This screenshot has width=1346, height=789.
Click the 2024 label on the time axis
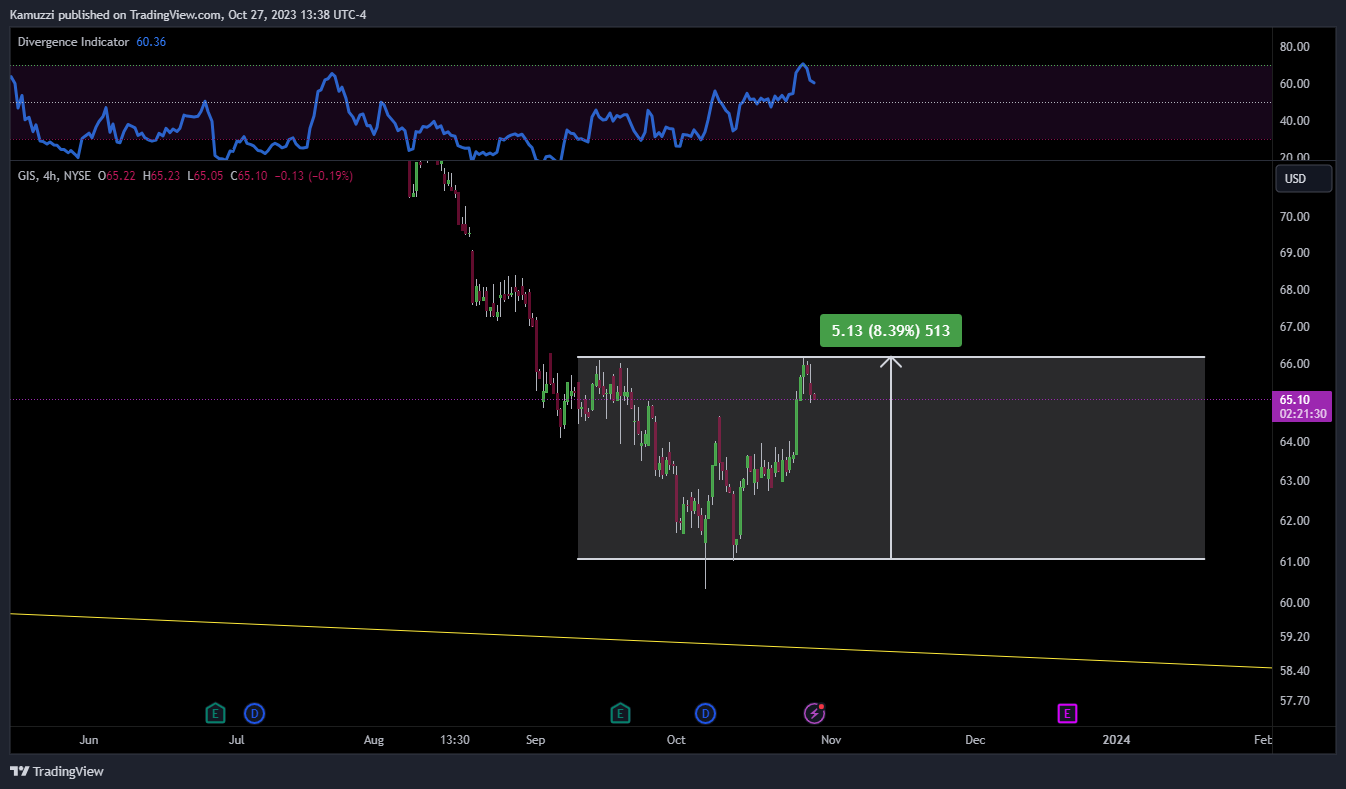(x=1116, y=740)
